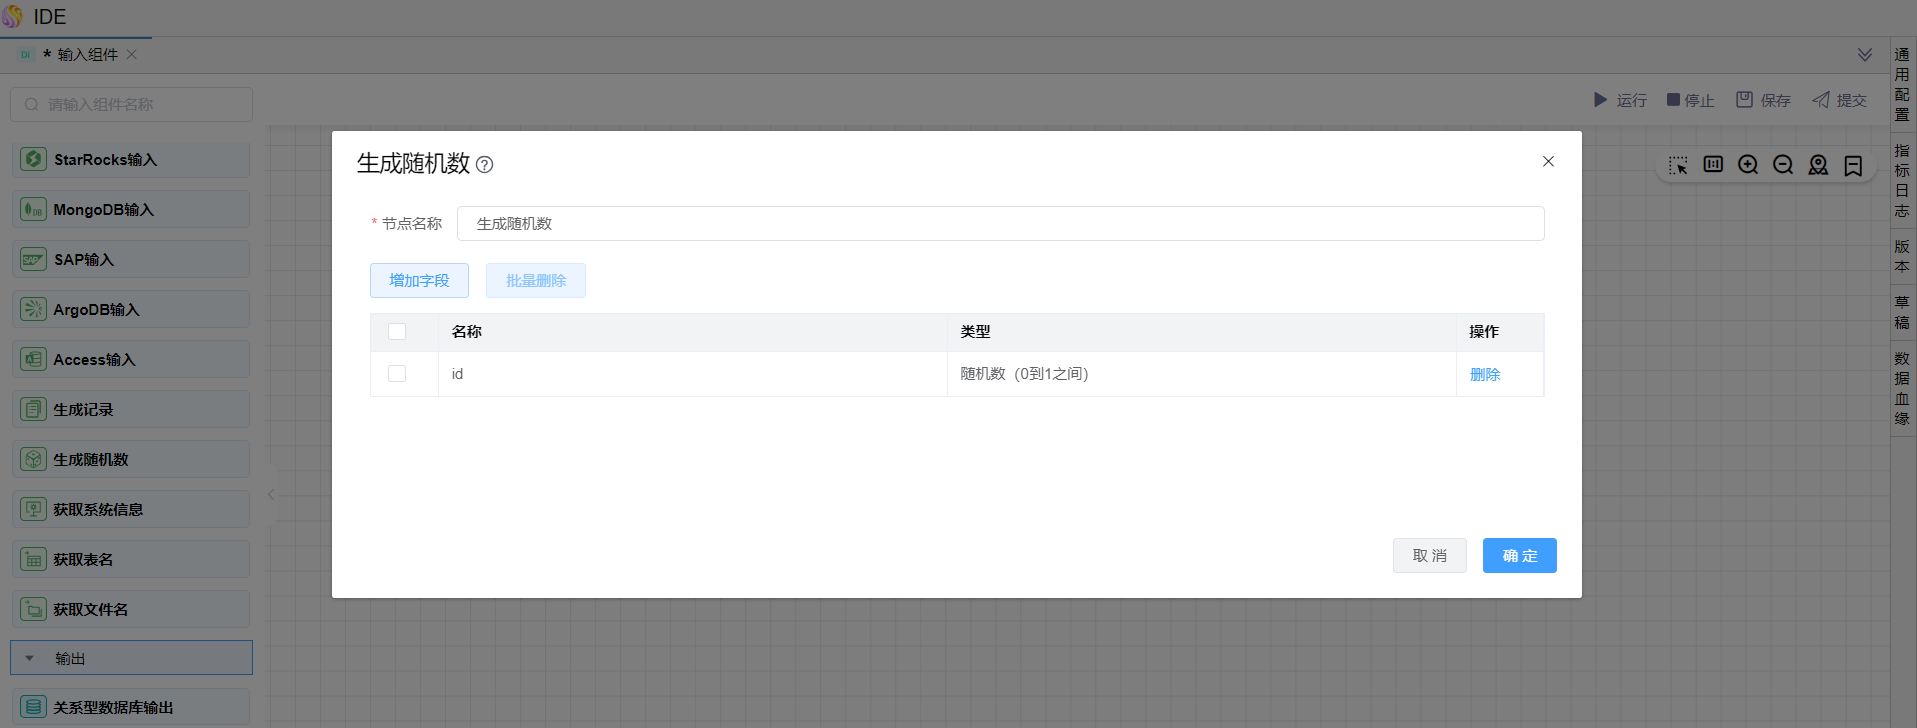Save the job with 保存
This screenshot has width=1917, height=728.
[1763, 100]
